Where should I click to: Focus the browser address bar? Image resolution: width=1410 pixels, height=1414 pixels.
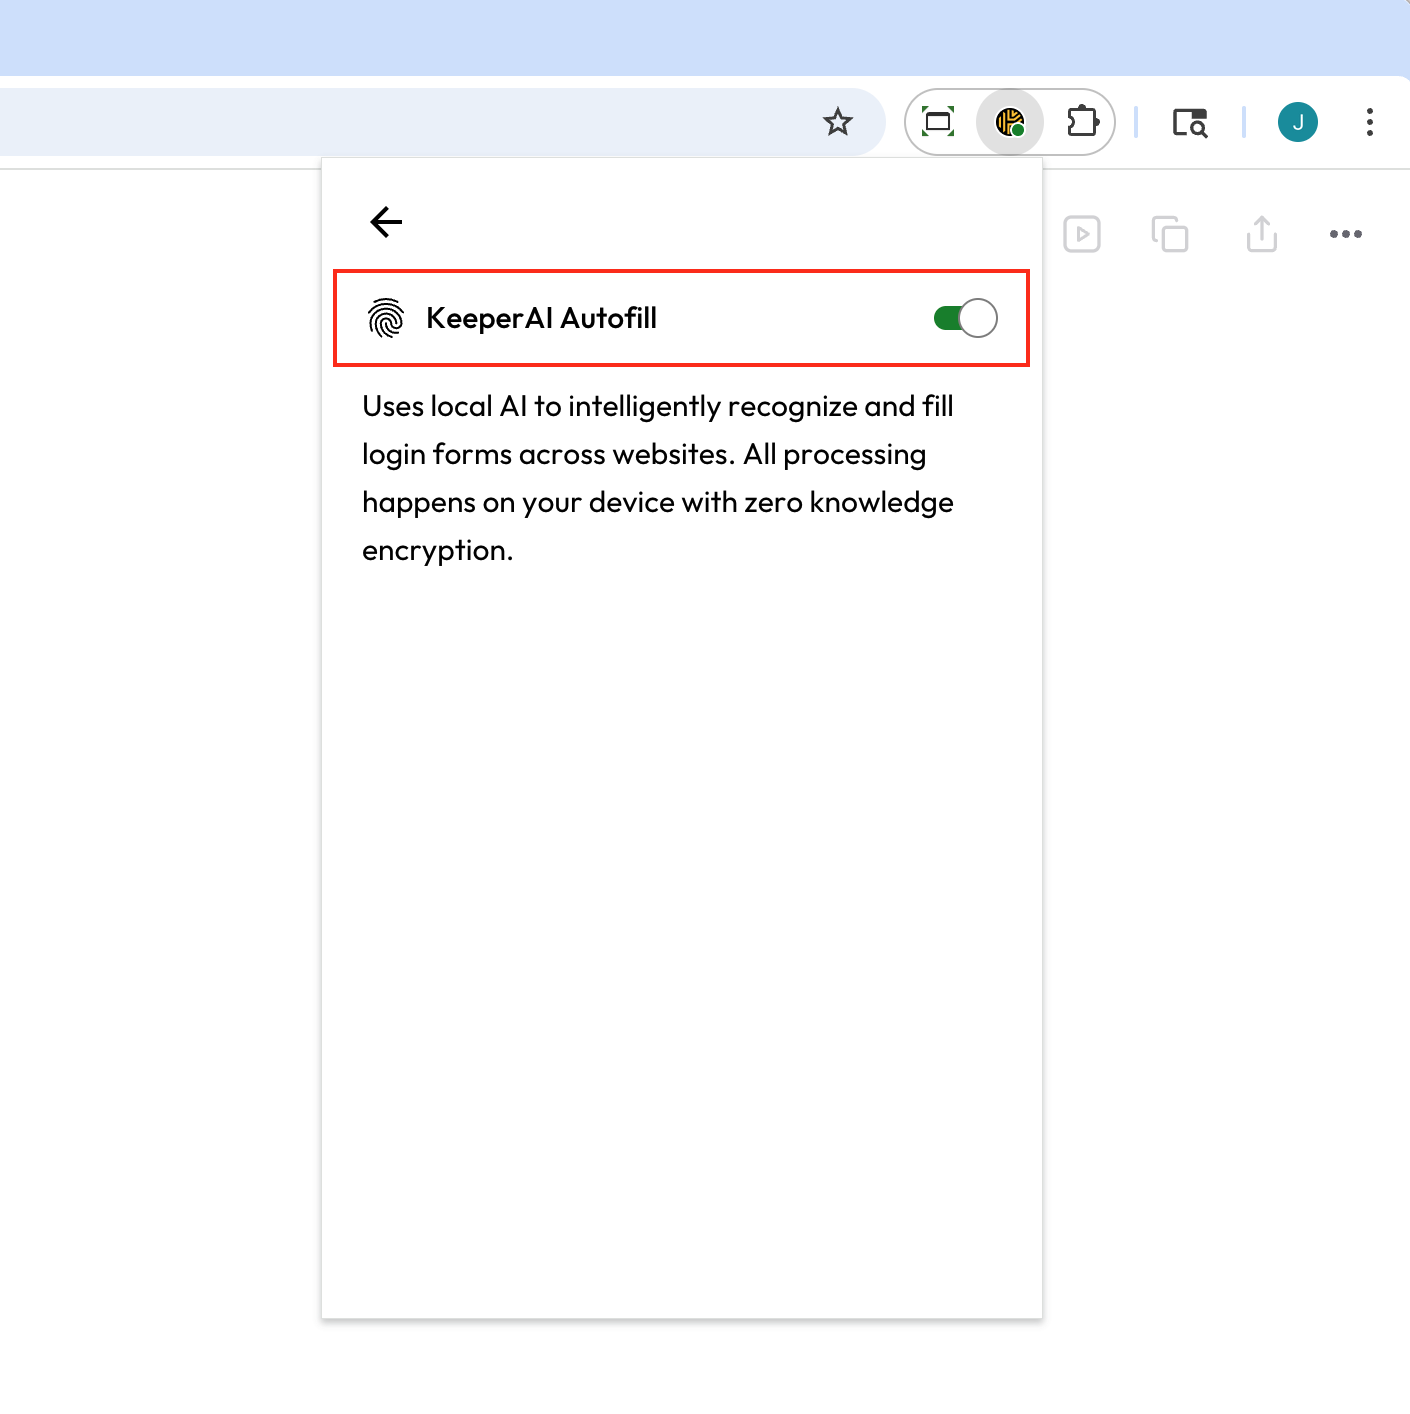pyautogui.click(x=400, y=122)
